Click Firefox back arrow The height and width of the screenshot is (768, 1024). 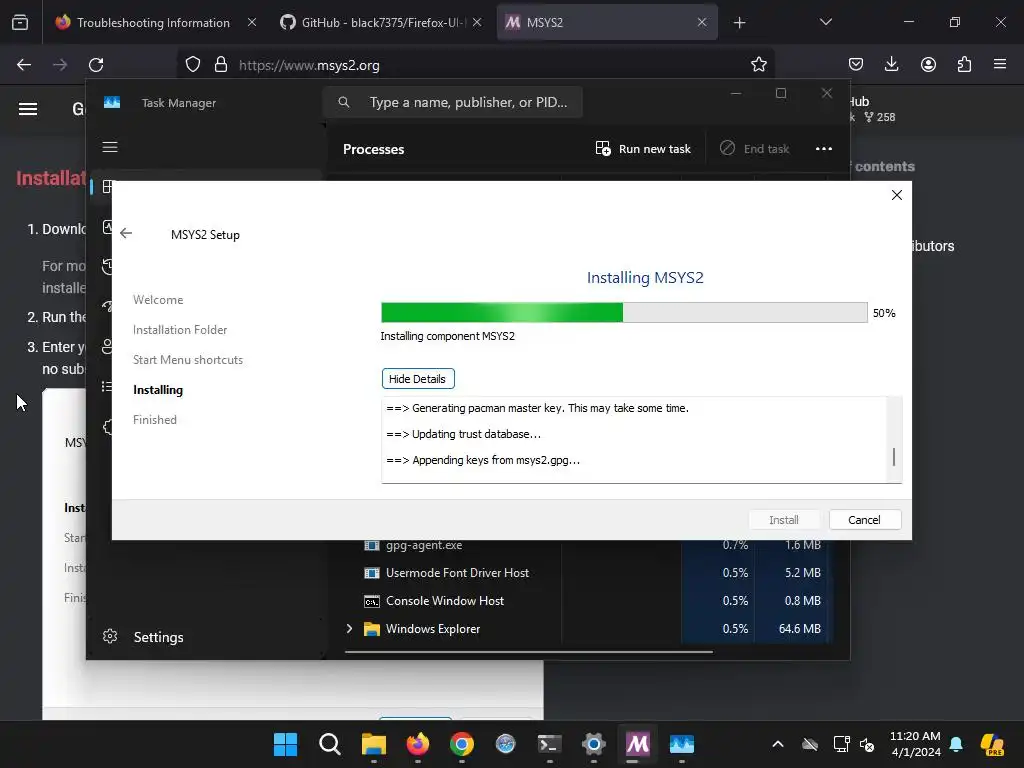24,65
